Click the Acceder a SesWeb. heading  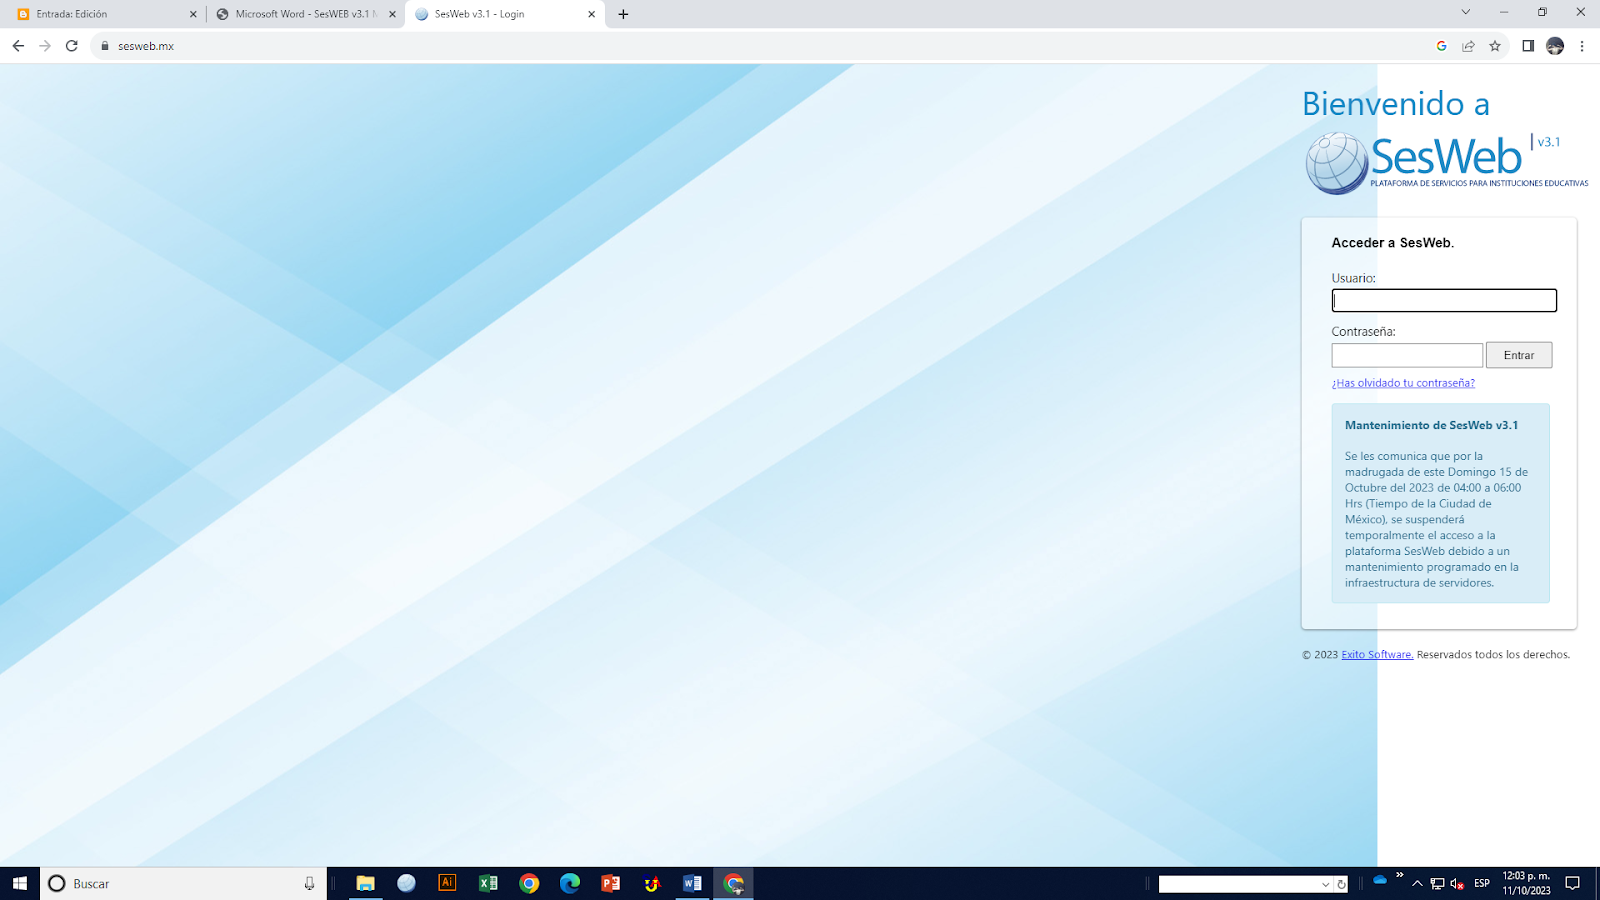coord(1393,243)
